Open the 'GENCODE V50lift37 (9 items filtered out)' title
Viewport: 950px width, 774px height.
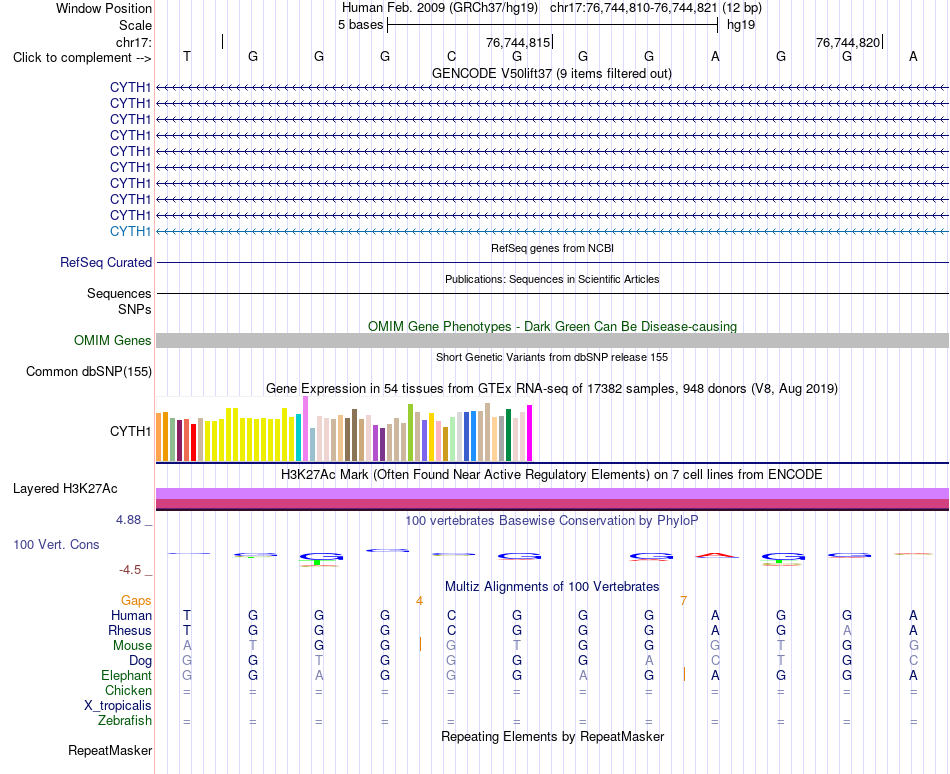point(552,73)
